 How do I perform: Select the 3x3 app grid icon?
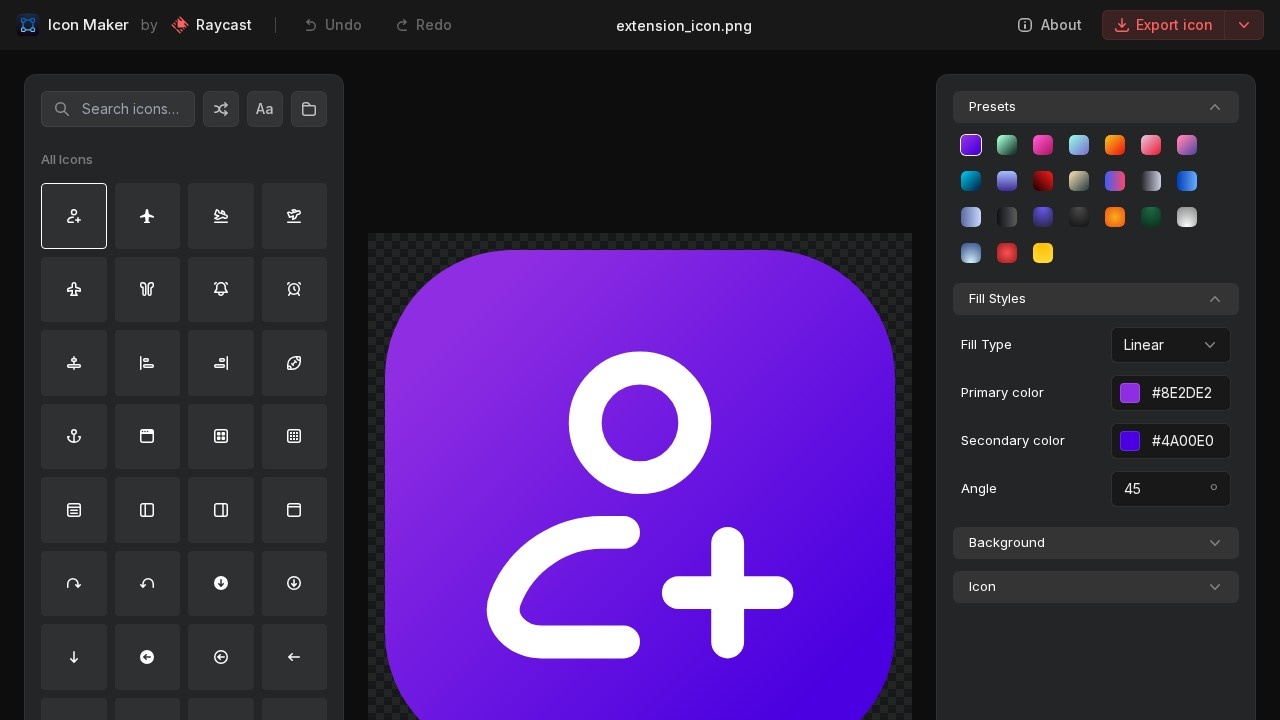294,436
